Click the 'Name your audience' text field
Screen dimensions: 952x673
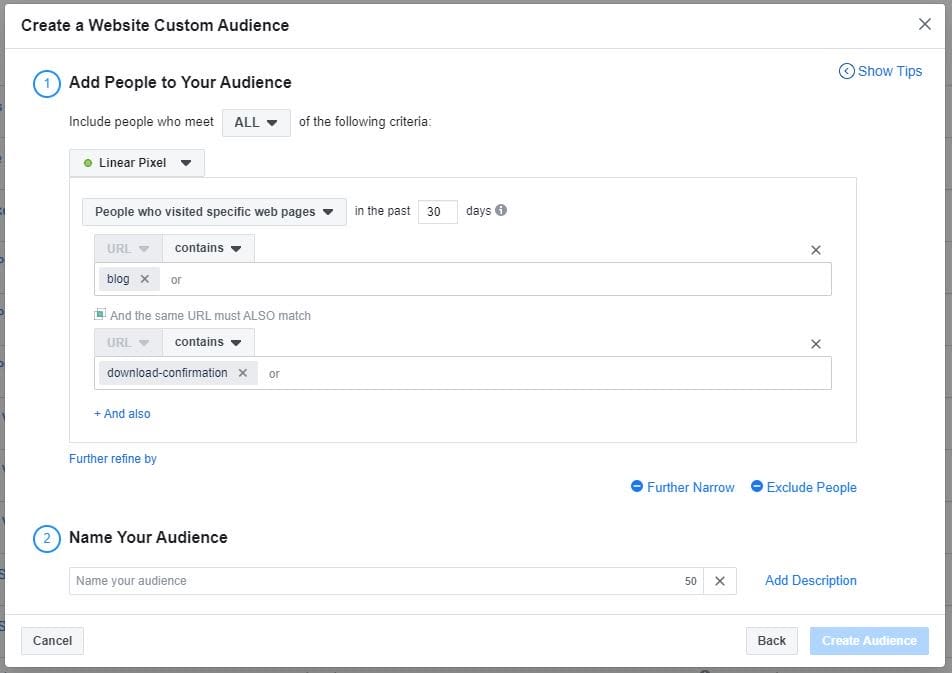386,581
